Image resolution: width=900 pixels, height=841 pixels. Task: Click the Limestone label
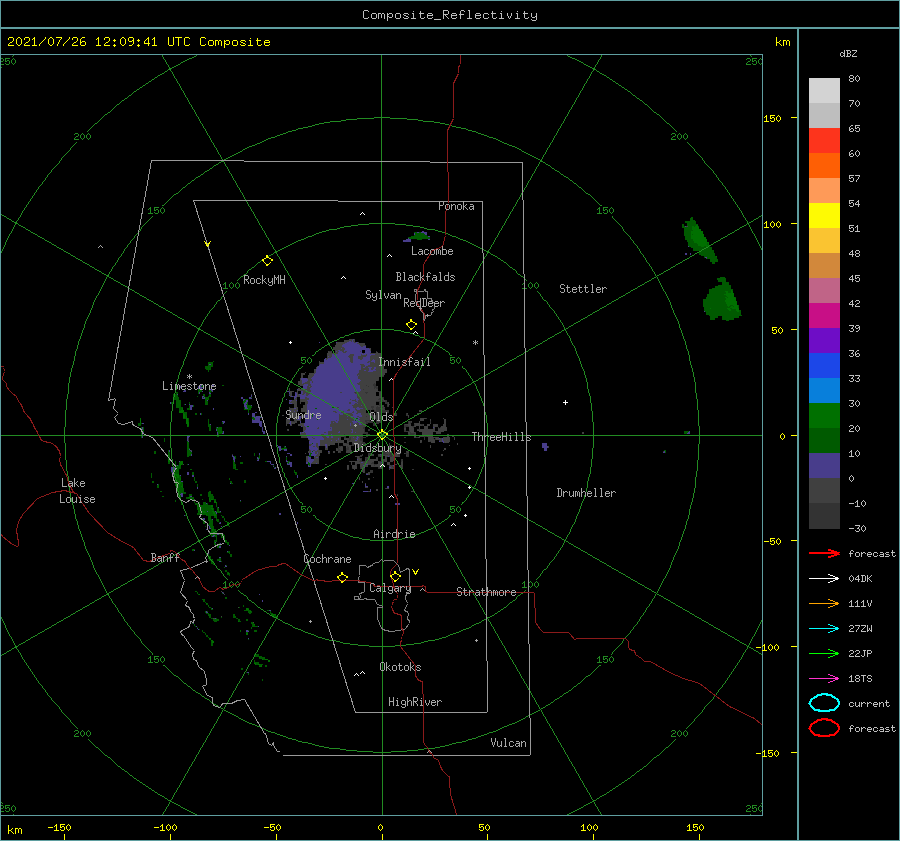point(189,386)
